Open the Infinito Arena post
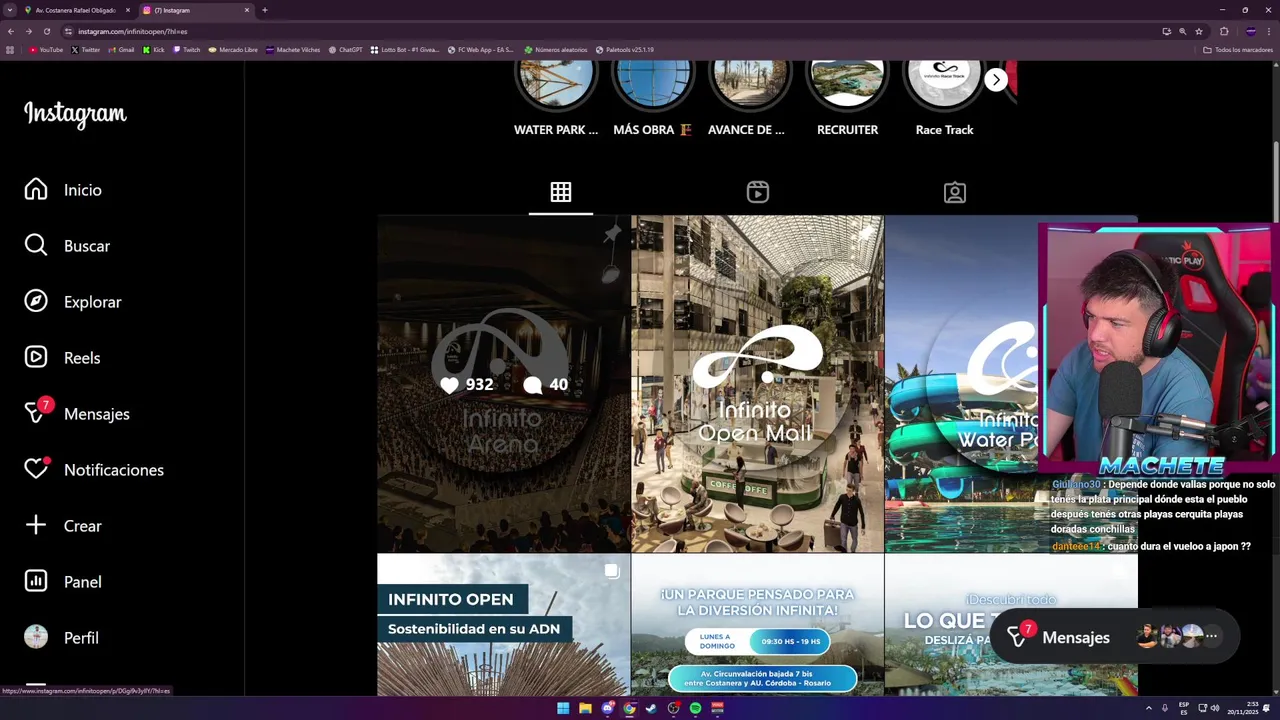 pos(504,384)
